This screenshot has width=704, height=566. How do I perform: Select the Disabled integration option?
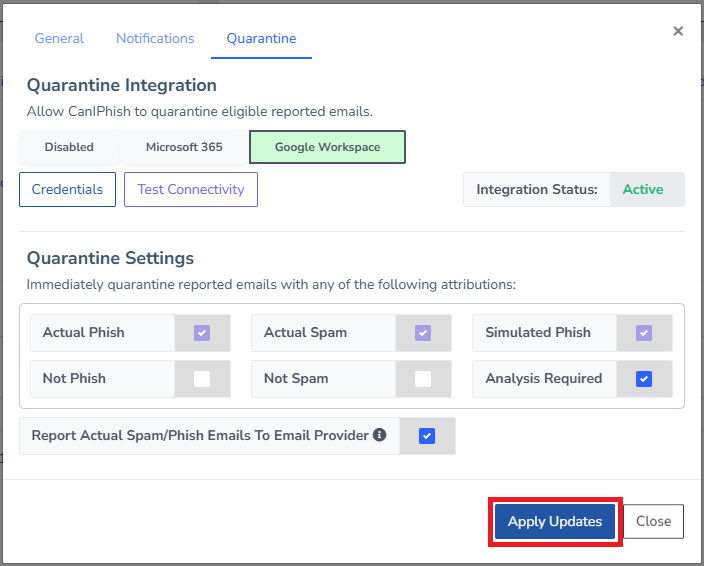click(x=69, y=147)
